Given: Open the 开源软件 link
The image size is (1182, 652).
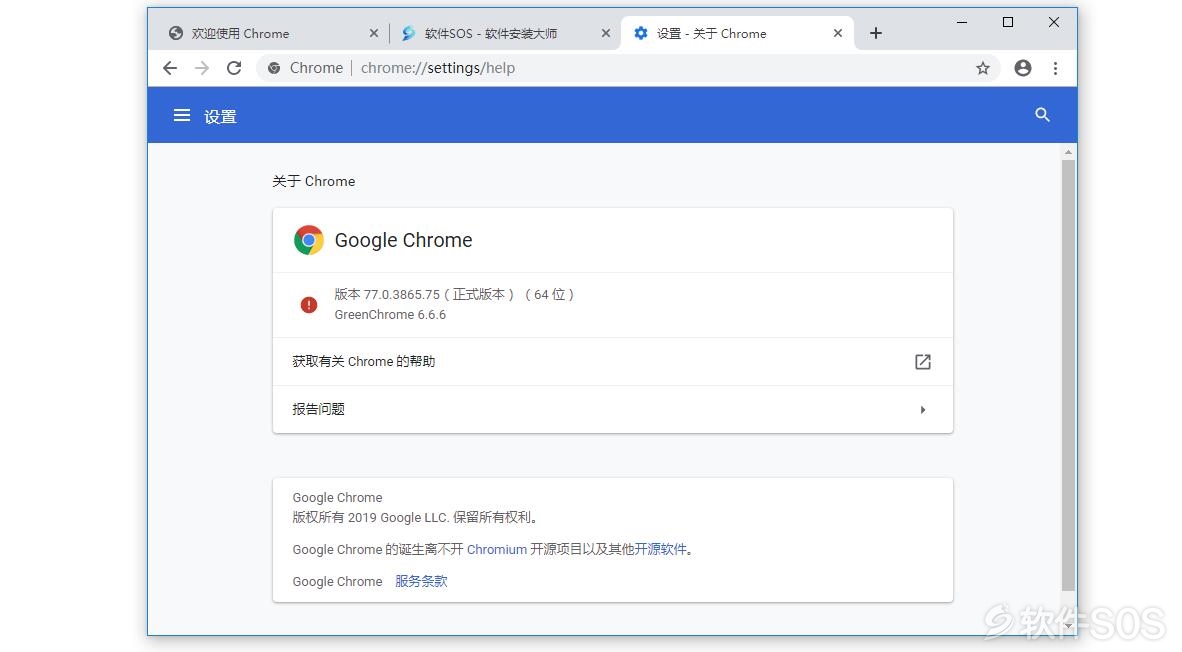Looking at the screenshot, I should 660,549.
